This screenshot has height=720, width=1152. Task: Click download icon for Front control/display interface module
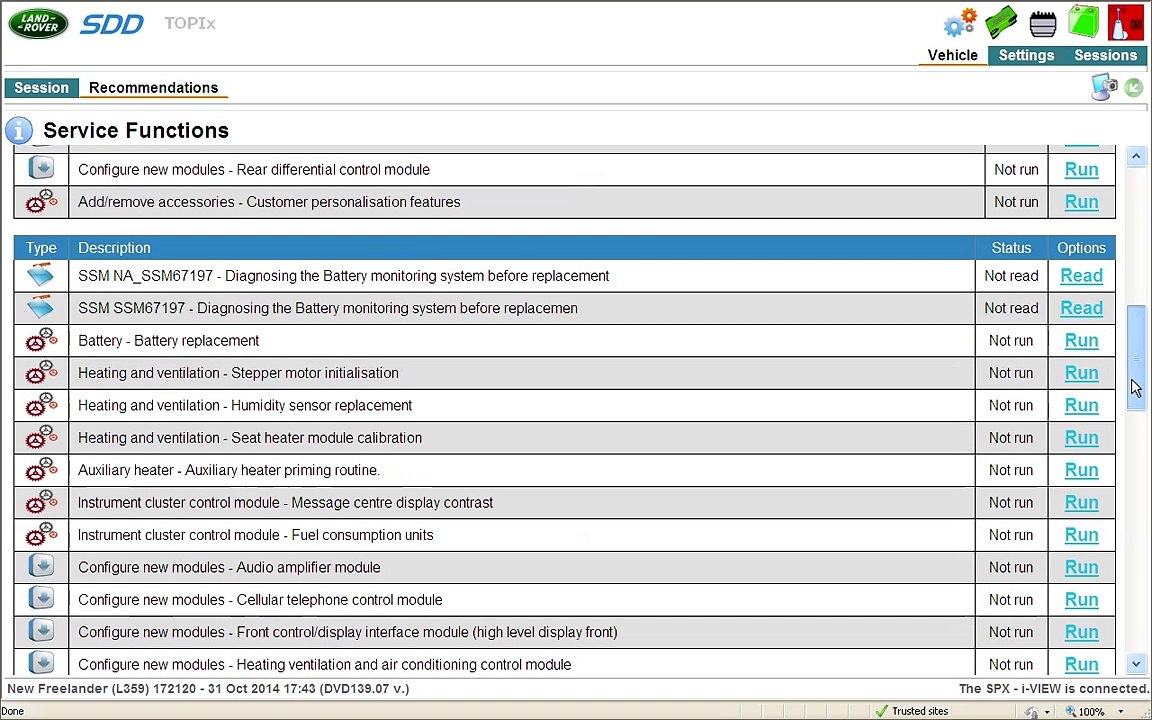click(x=42, y=632)
